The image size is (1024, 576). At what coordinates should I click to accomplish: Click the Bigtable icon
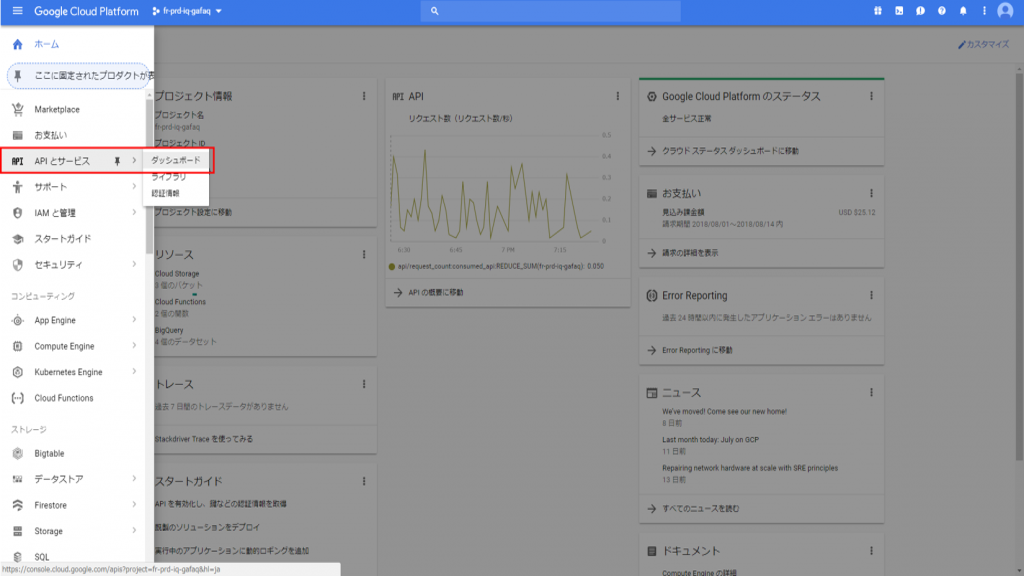pyautogui.click(x=18, y=453)
